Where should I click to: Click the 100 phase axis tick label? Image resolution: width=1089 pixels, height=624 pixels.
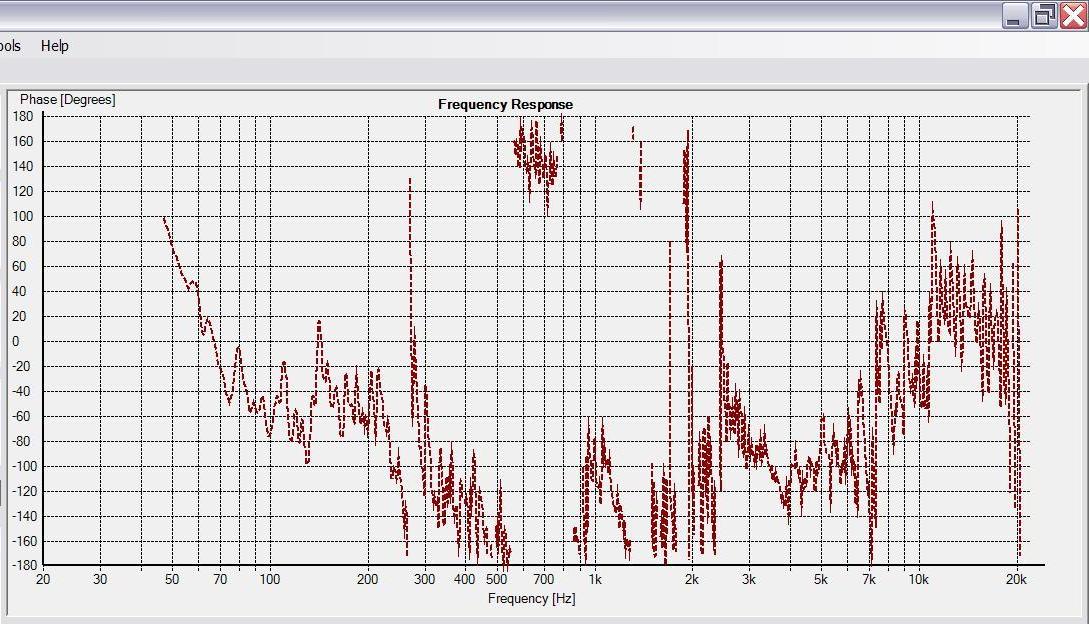click(x=23, y=216)
